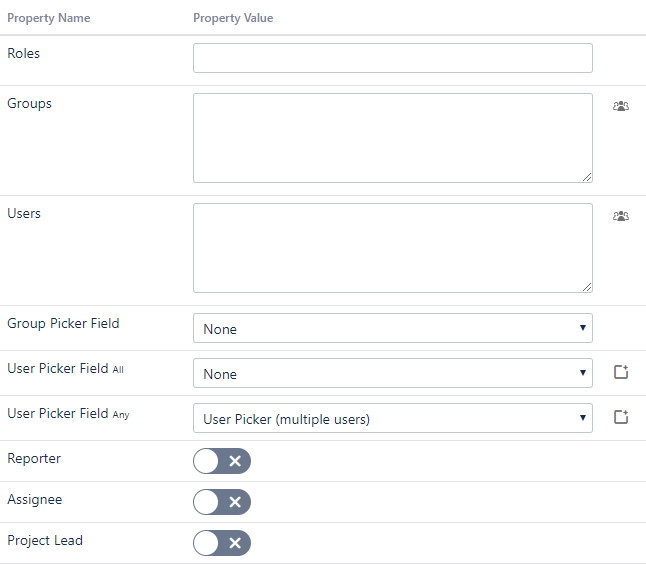
Task: Click the X icon on Assignee toggle
Action: click(235, 502)
